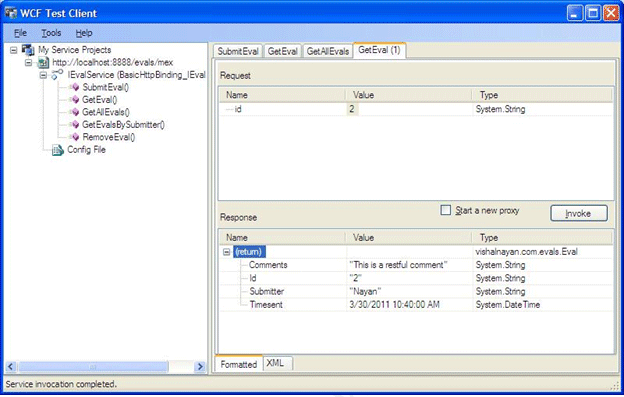Close the WCF Test Client window
Viewport: 624px width, 397px height.
click(x=611, y=14)
